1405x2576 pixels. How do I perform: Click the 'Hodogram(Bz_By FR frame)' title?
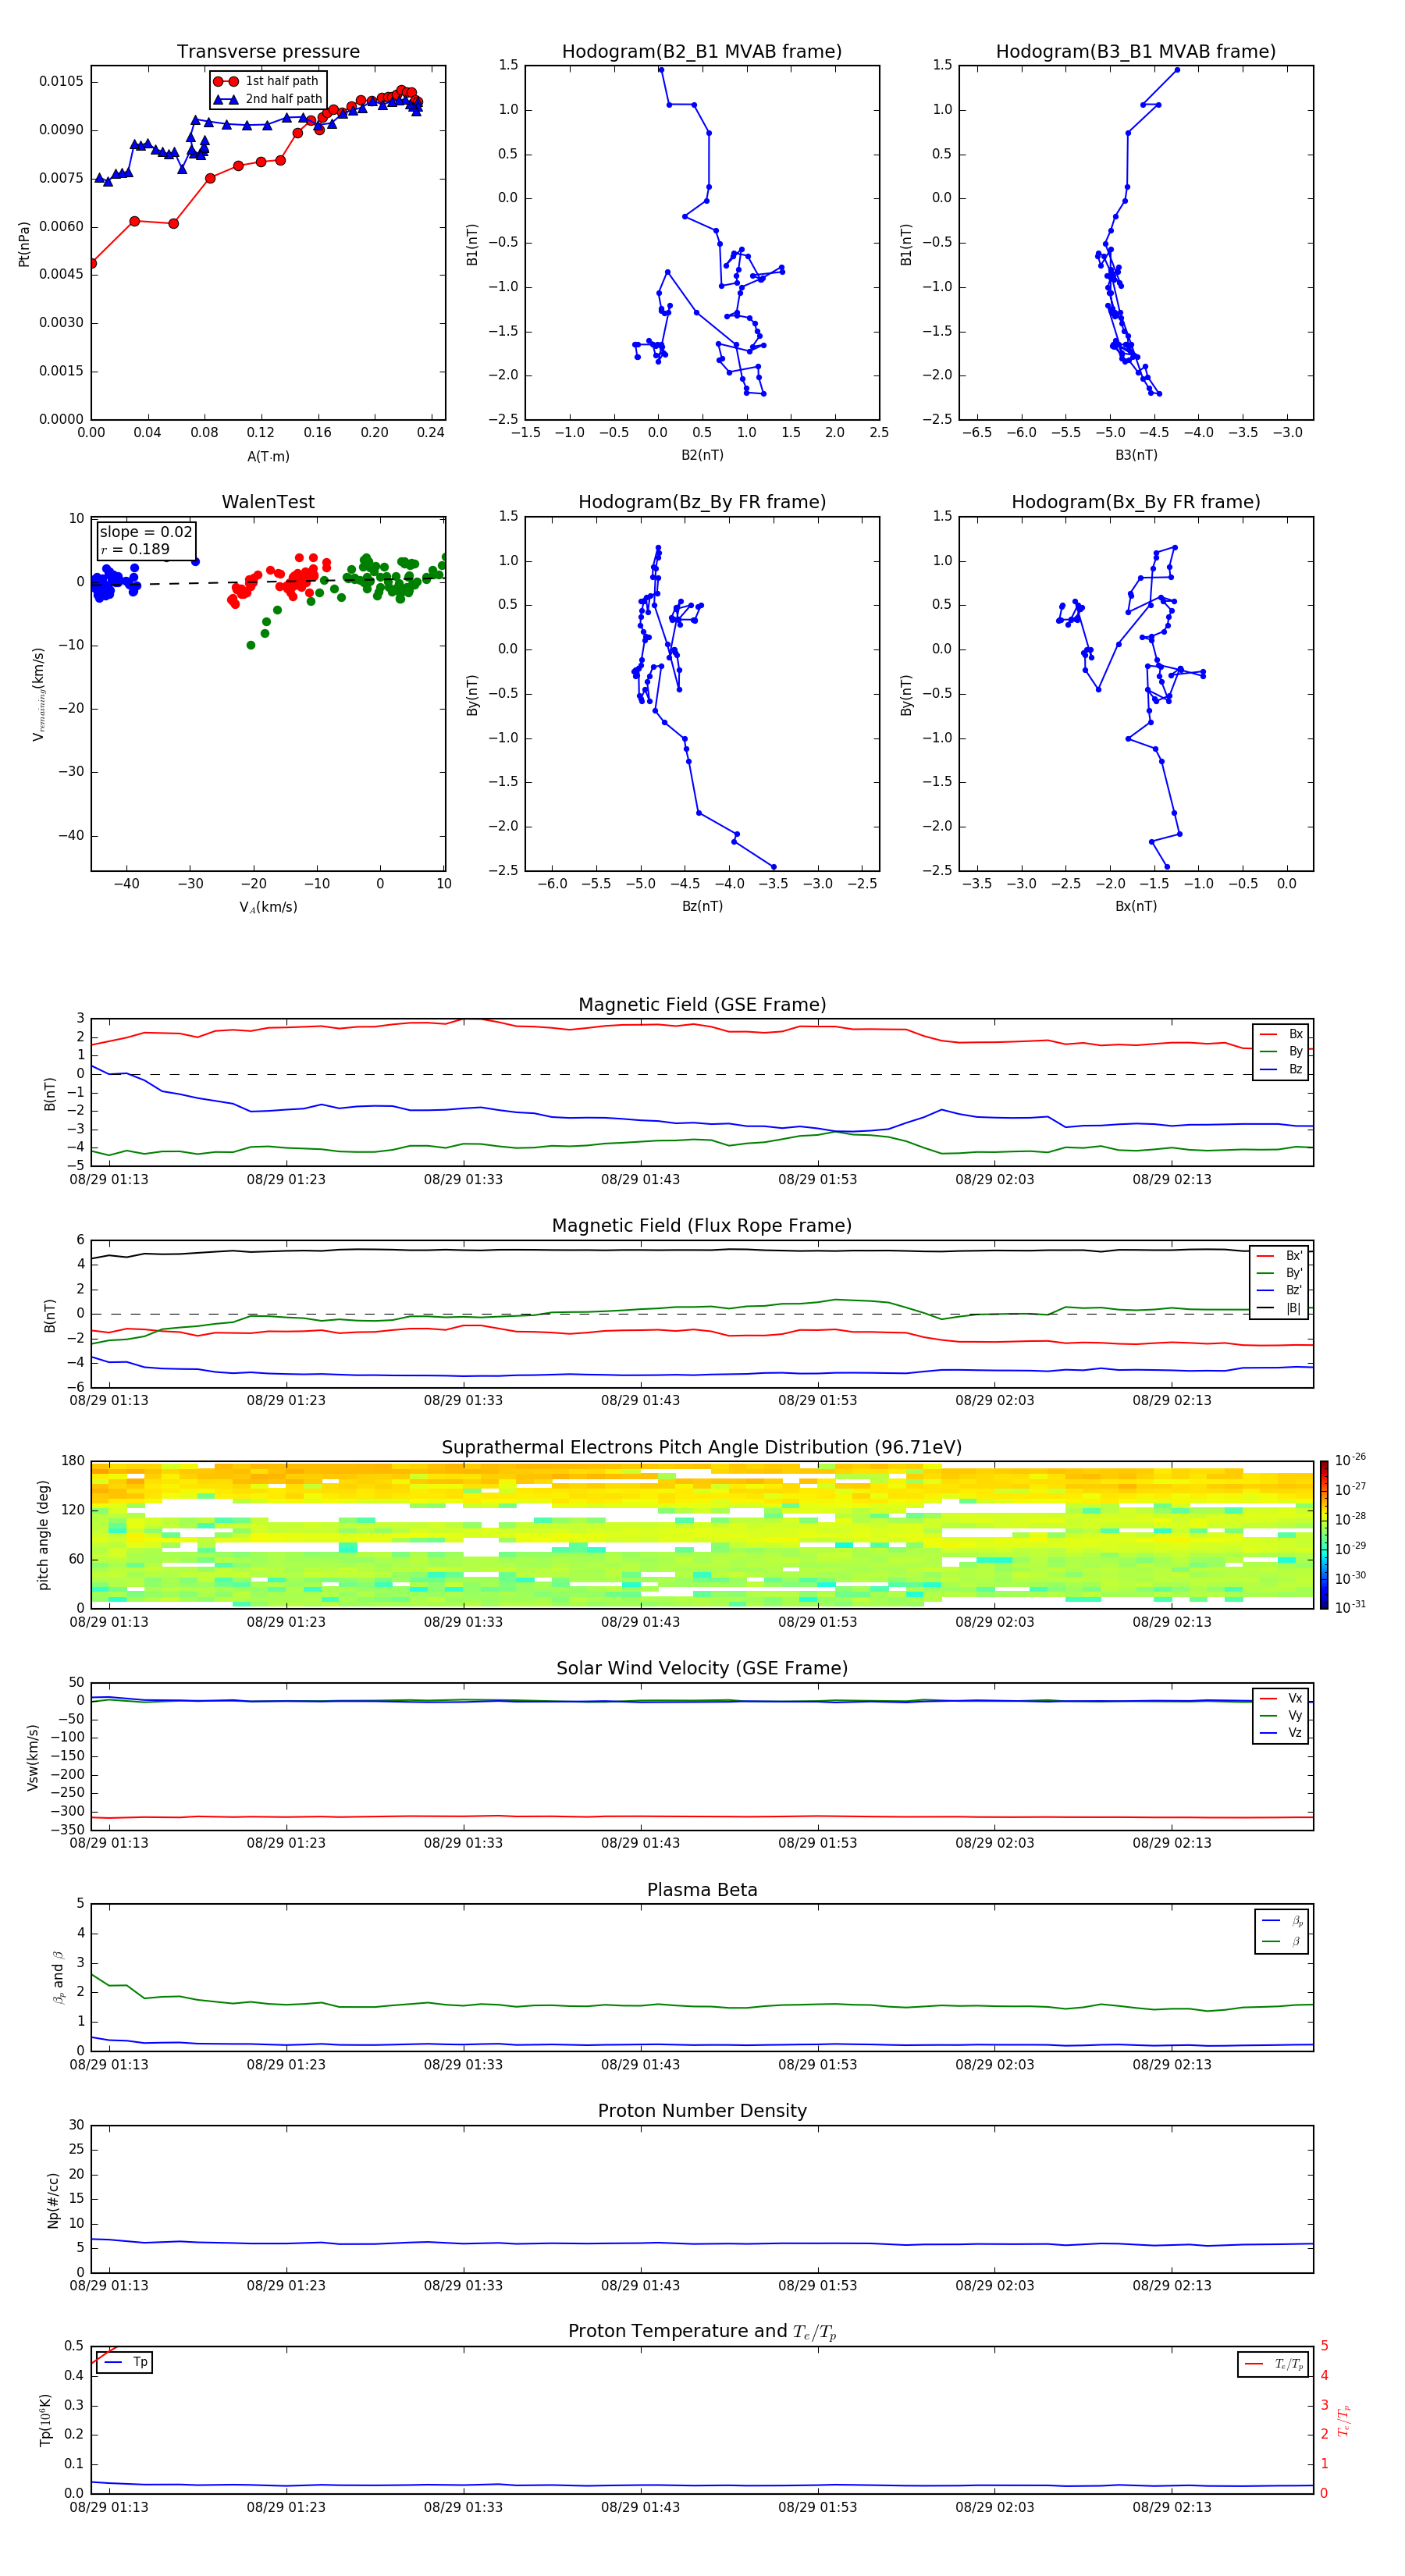pyautogui.click(x=702, y=502)
